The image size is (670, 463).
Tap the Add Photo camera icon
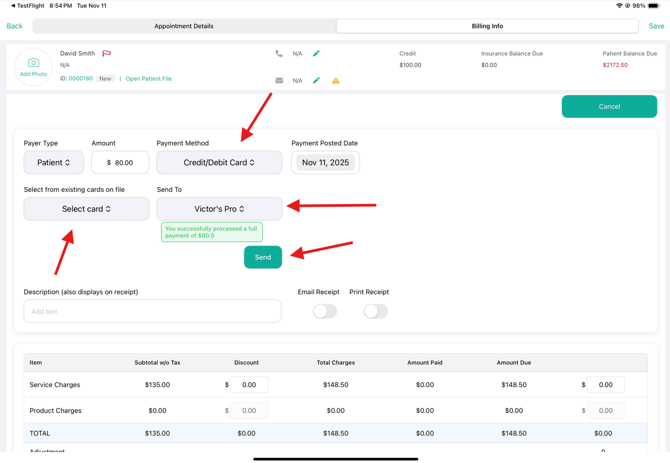click(x=33, y=65)
